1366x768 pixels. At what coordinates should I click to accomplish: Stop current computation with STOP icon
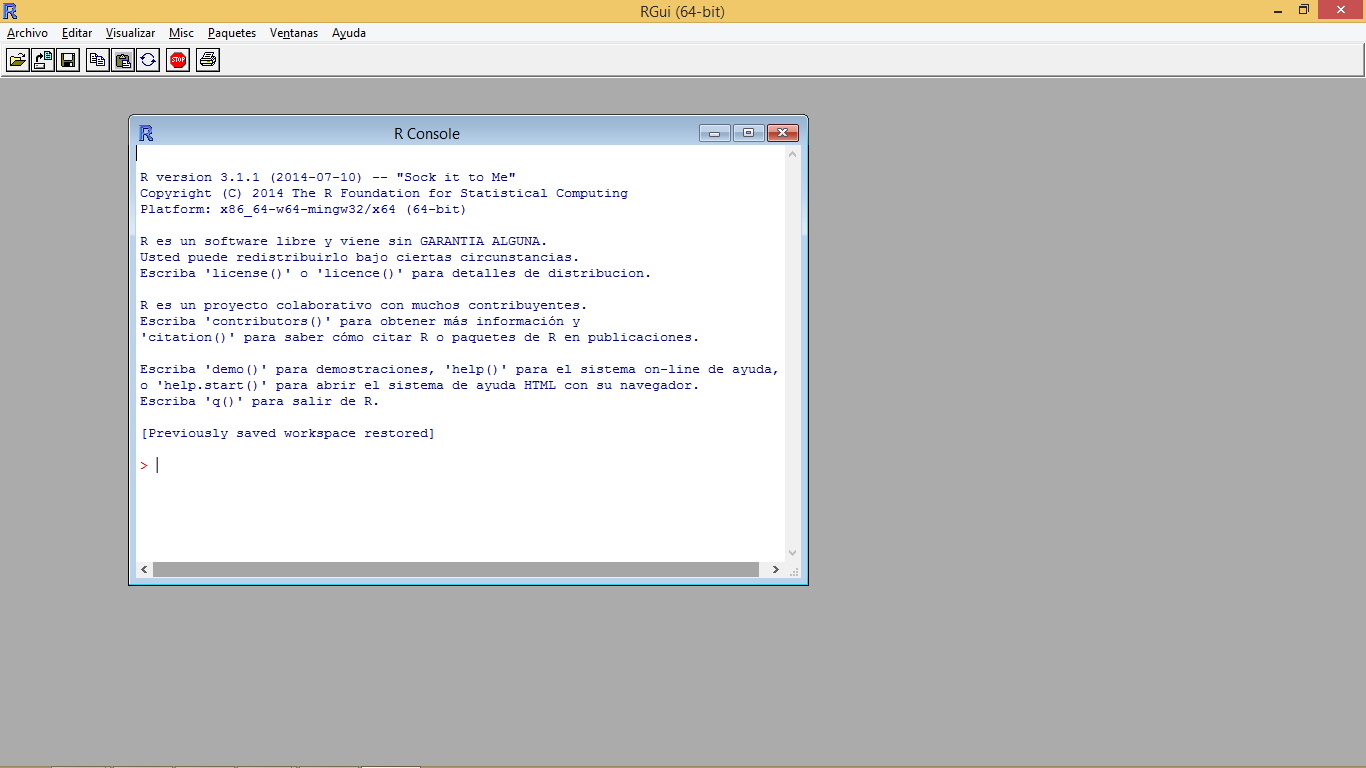178,60
